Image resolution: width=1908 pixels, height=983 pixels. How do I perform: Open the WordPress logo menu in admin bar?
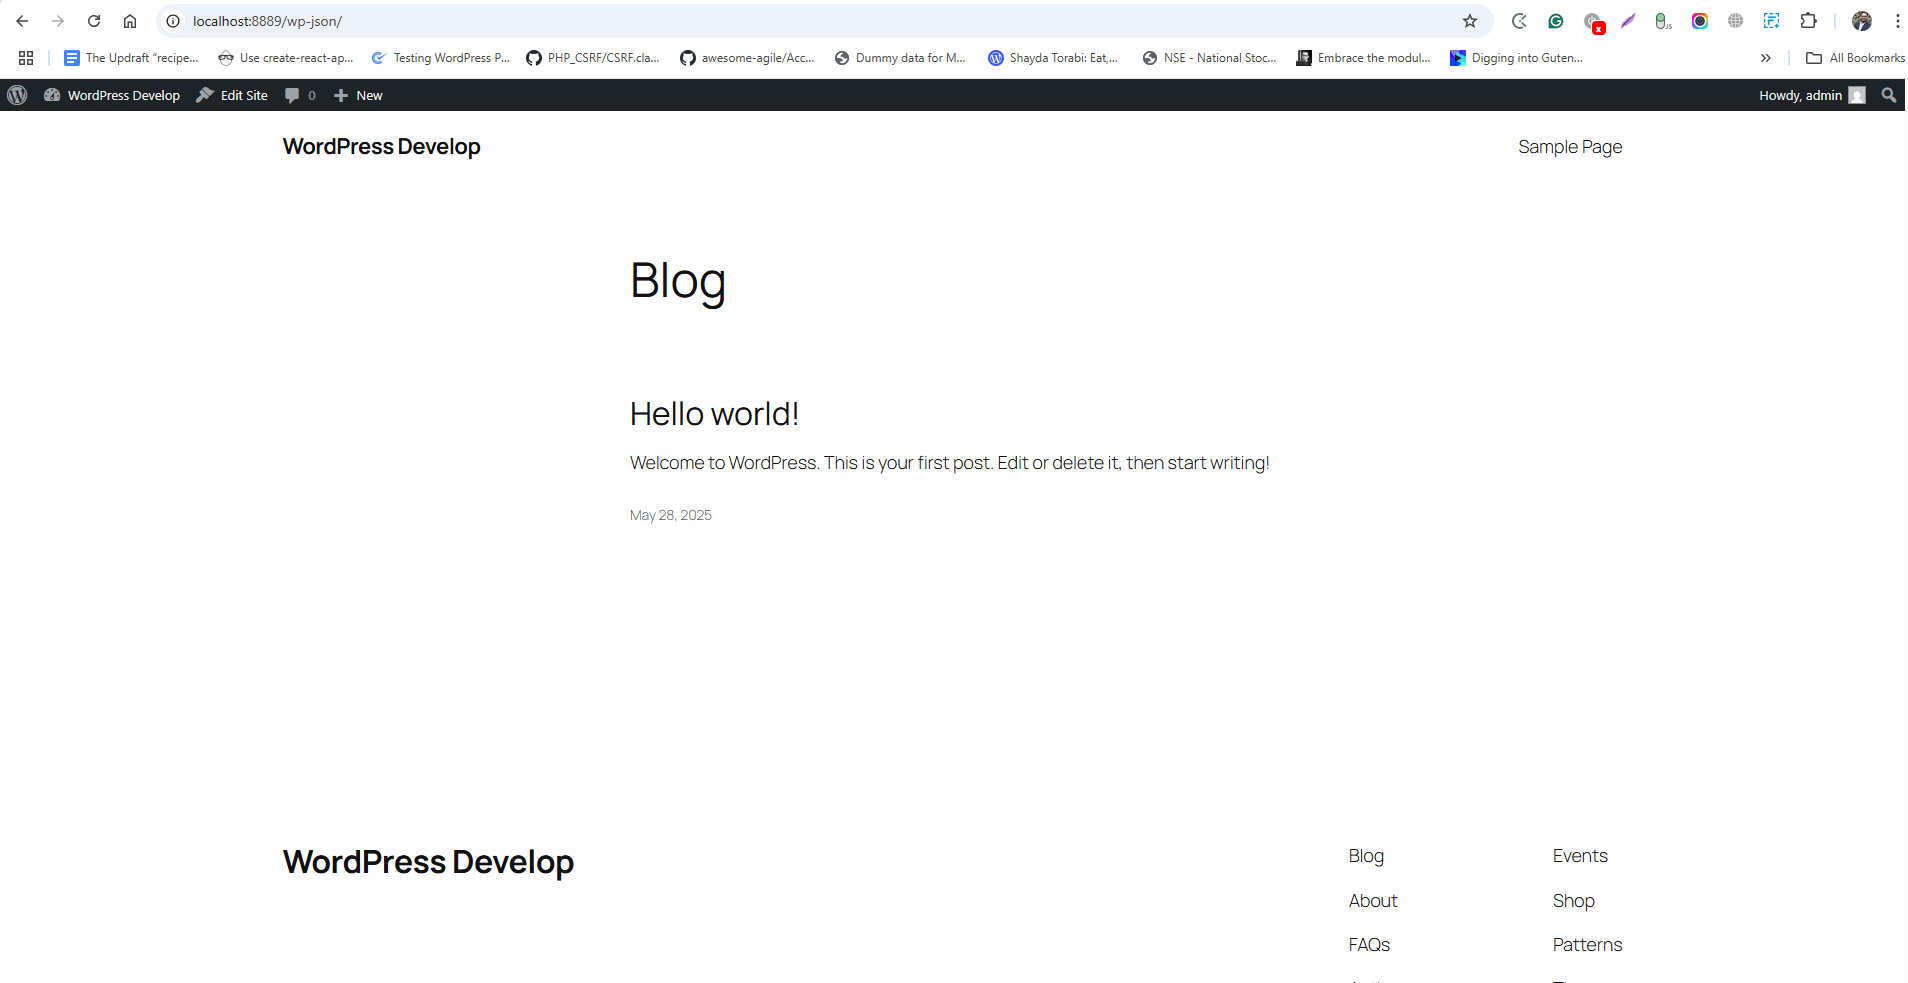(x=17, y=95)
